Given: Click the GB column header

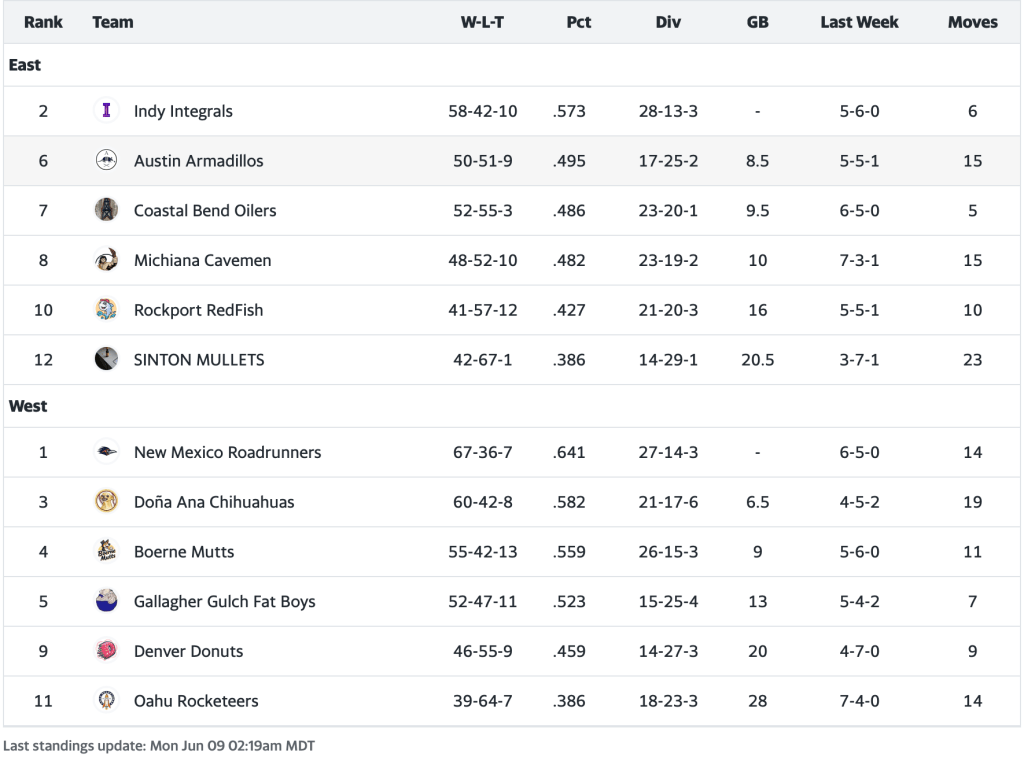Looking at the screenshot, I should click(x=757, y=22).
